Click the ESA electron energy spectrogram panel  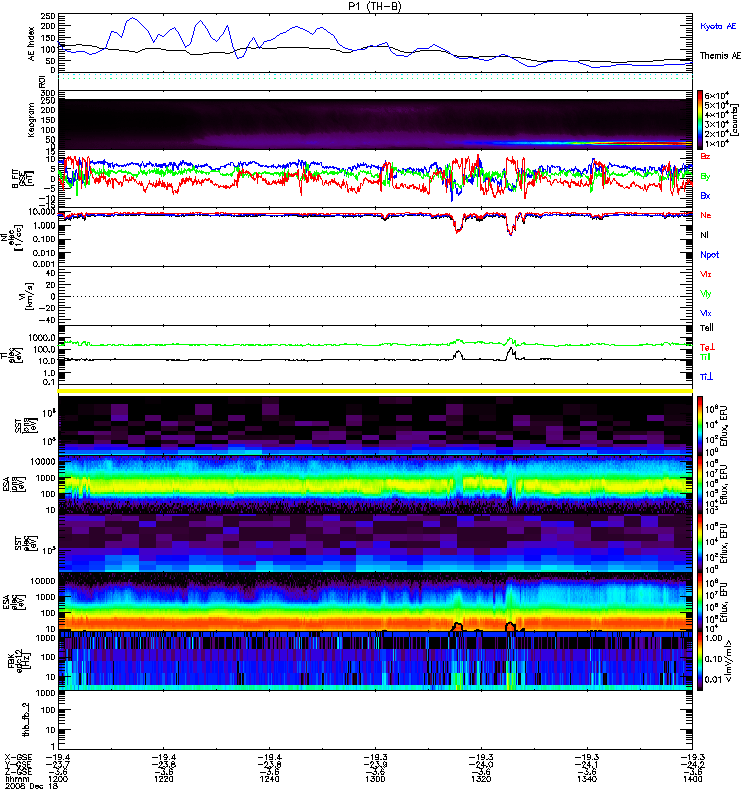375,601
